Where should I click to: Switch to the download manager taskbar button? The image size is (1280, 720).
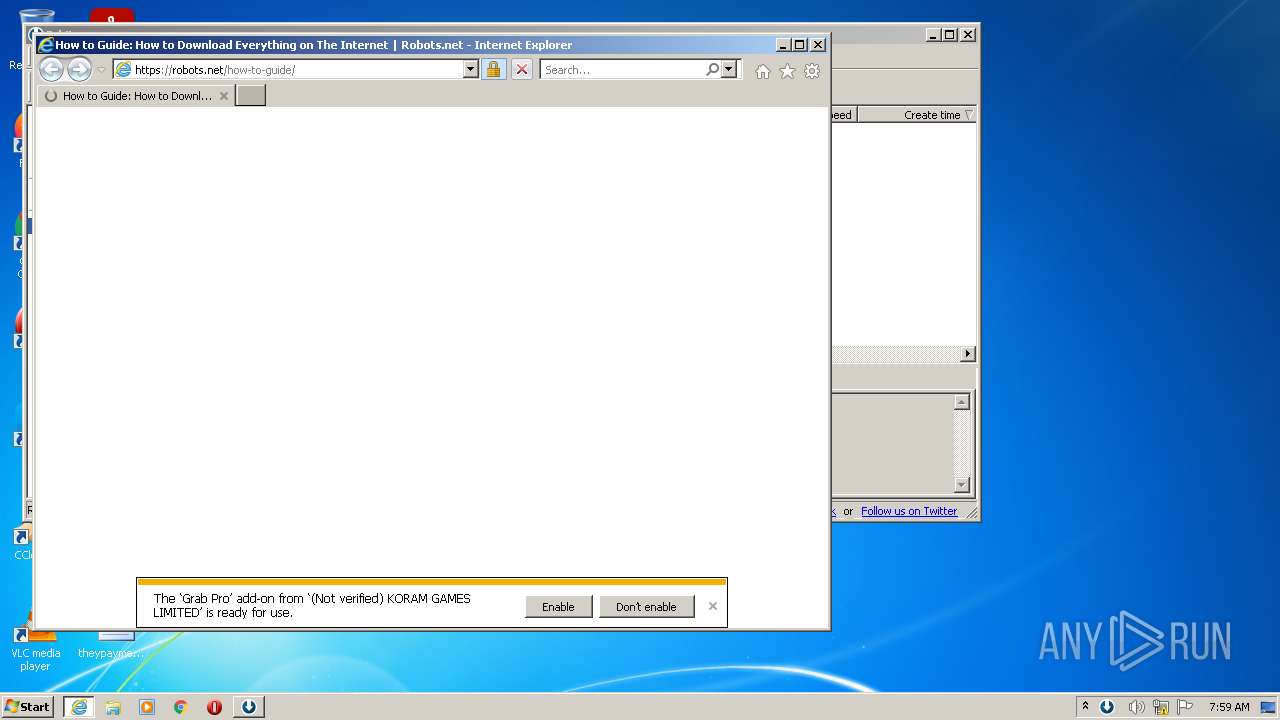coord(249,707)
